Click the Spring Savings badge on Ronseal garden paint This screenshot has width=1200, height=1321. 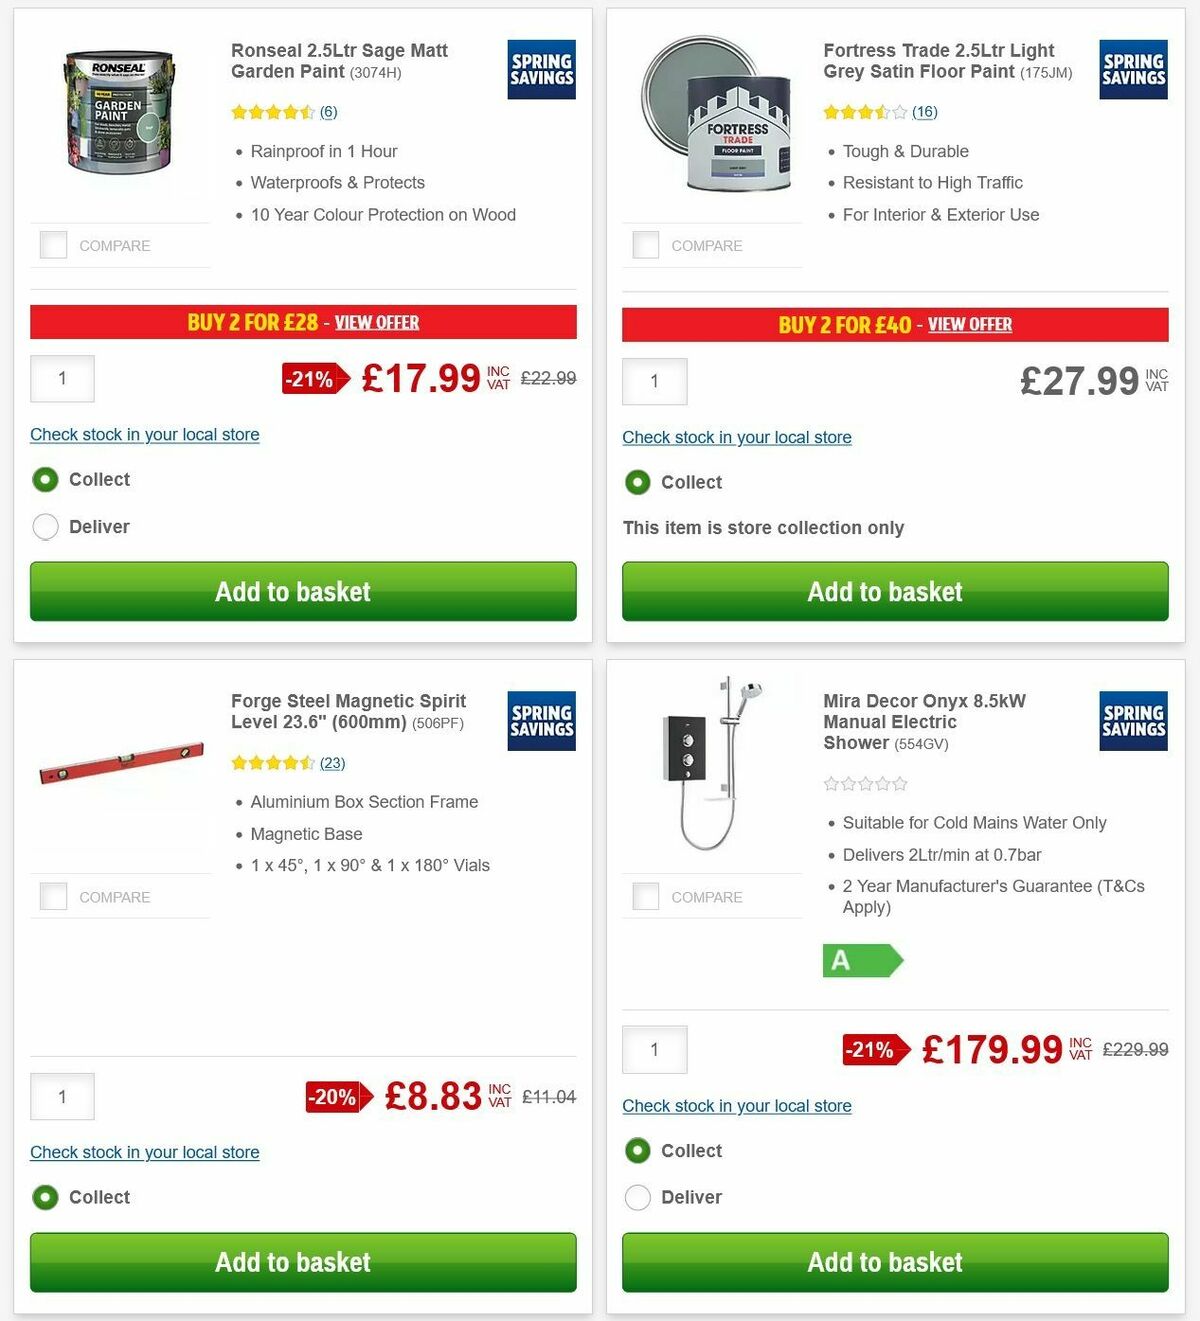(540, 69)
